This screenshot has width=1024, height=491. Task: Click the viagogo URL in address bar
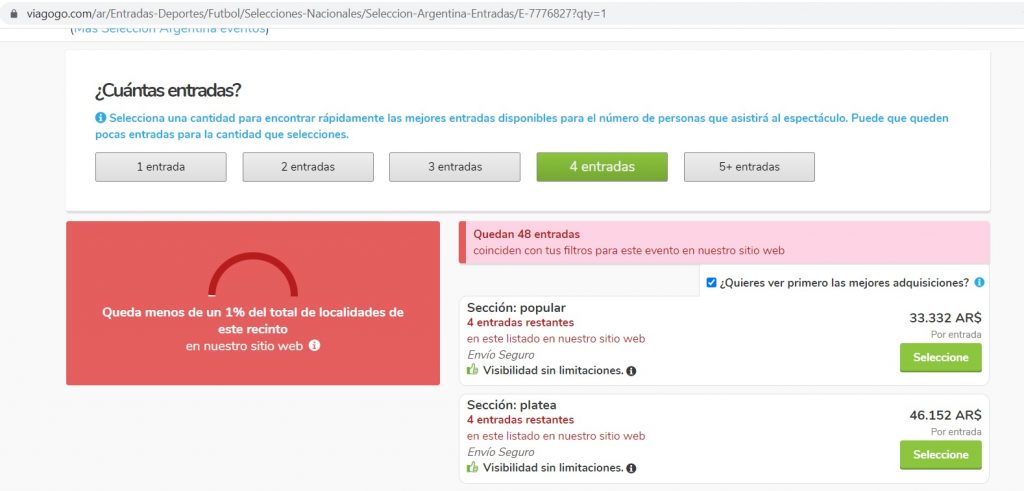pos(310,14)
